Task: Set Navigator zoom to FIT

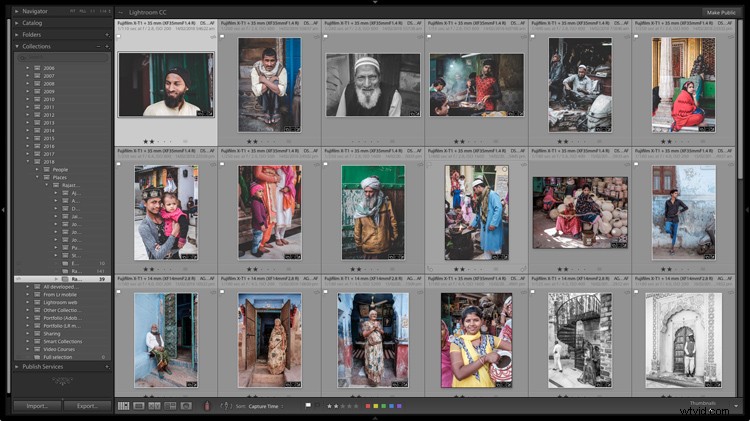Action: tap(73, 11)
